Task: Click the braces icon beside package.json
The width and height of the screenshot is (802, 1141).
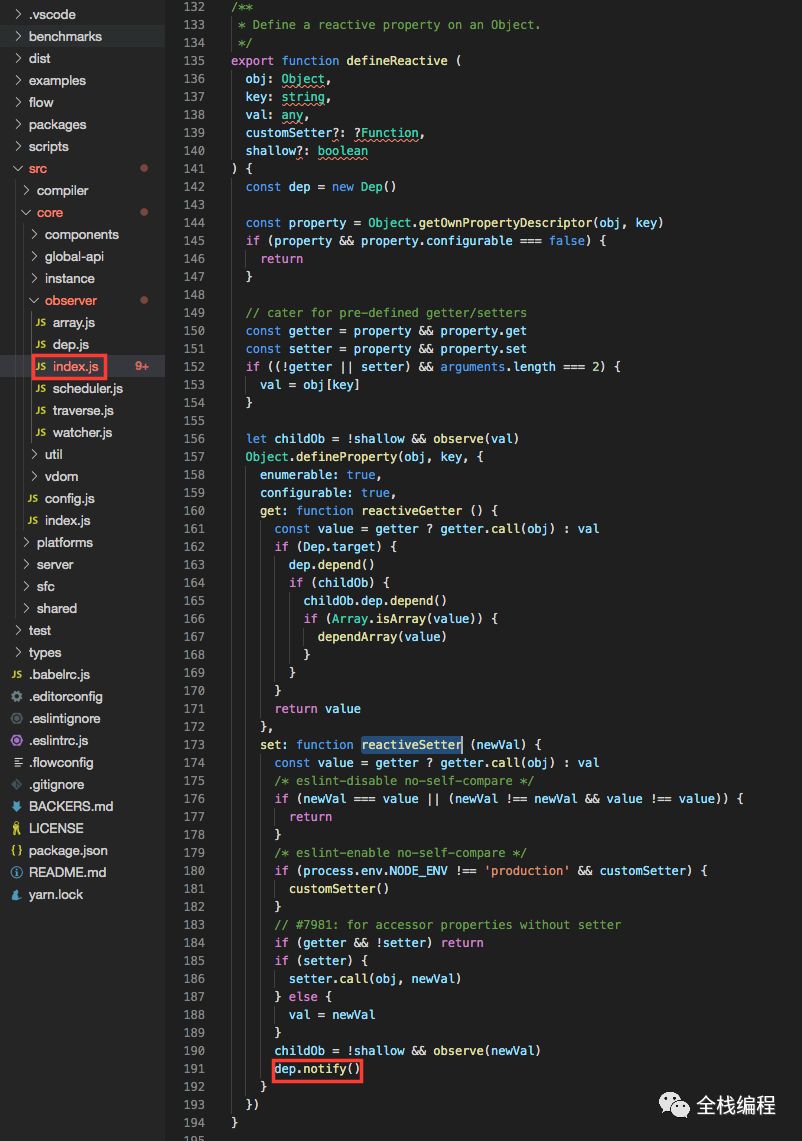Action: tap(17, 850)
